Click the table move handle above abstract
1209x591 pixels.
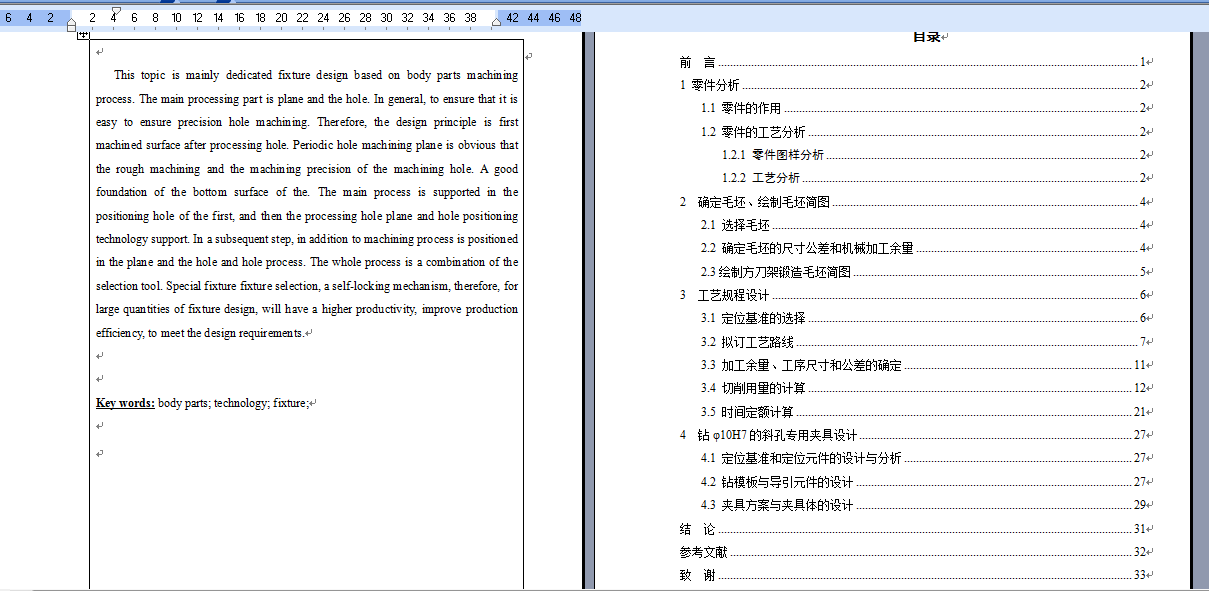tap(84, 36)
